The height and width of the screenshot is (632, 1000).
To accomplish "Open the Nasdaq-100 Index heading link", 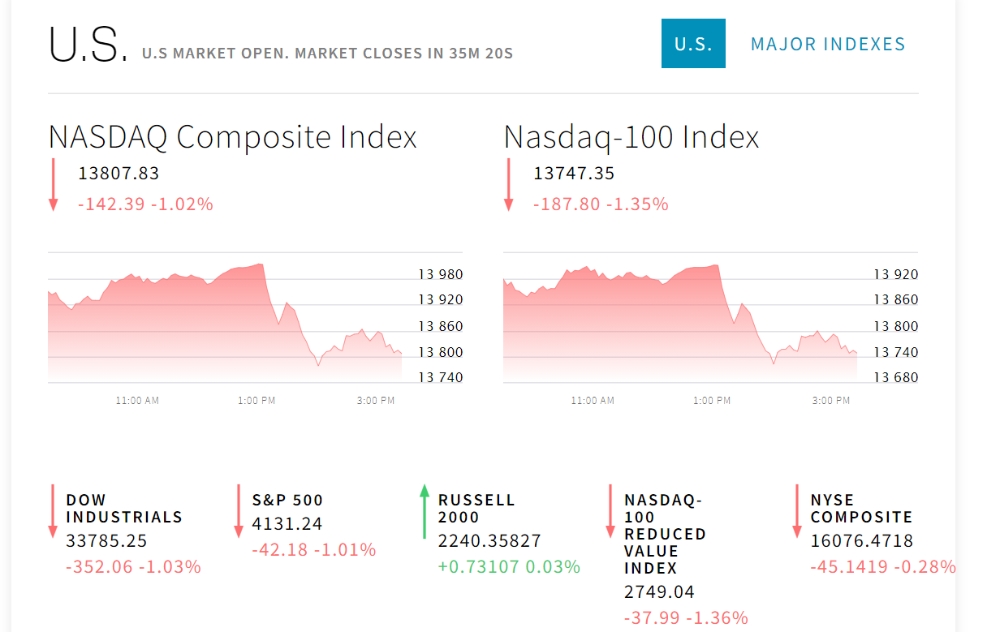I will (631, 137).
